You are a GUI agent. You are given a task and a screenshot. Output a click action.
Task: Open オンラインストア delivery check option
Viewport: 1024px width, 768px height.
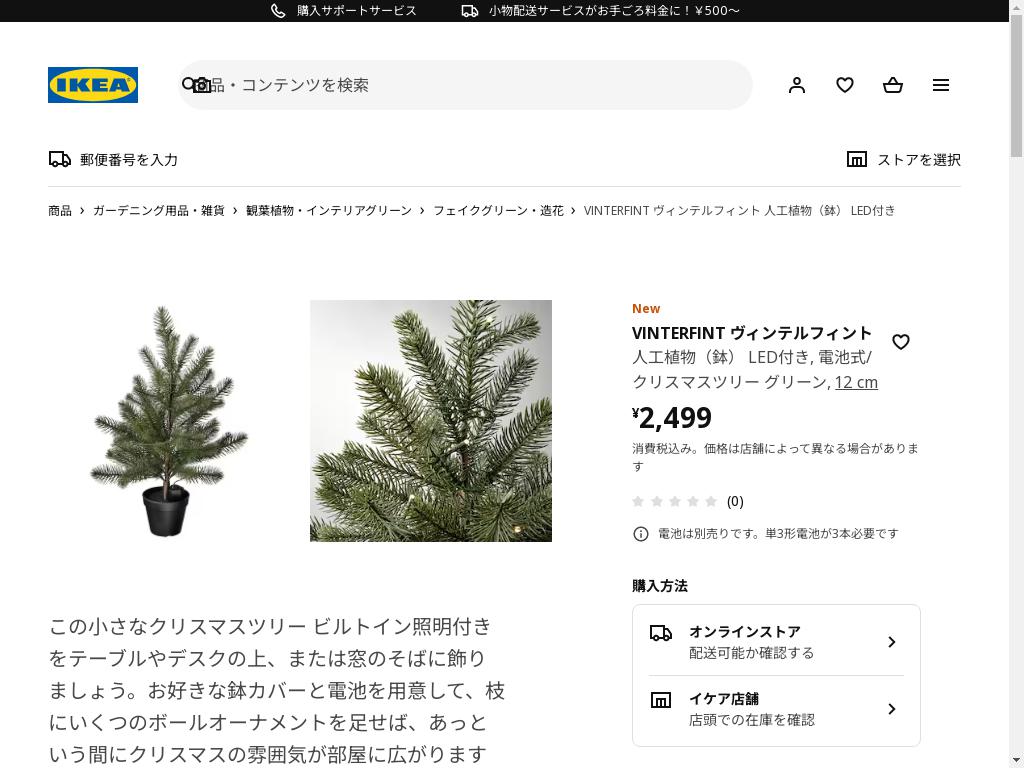[x=776, y=642]
